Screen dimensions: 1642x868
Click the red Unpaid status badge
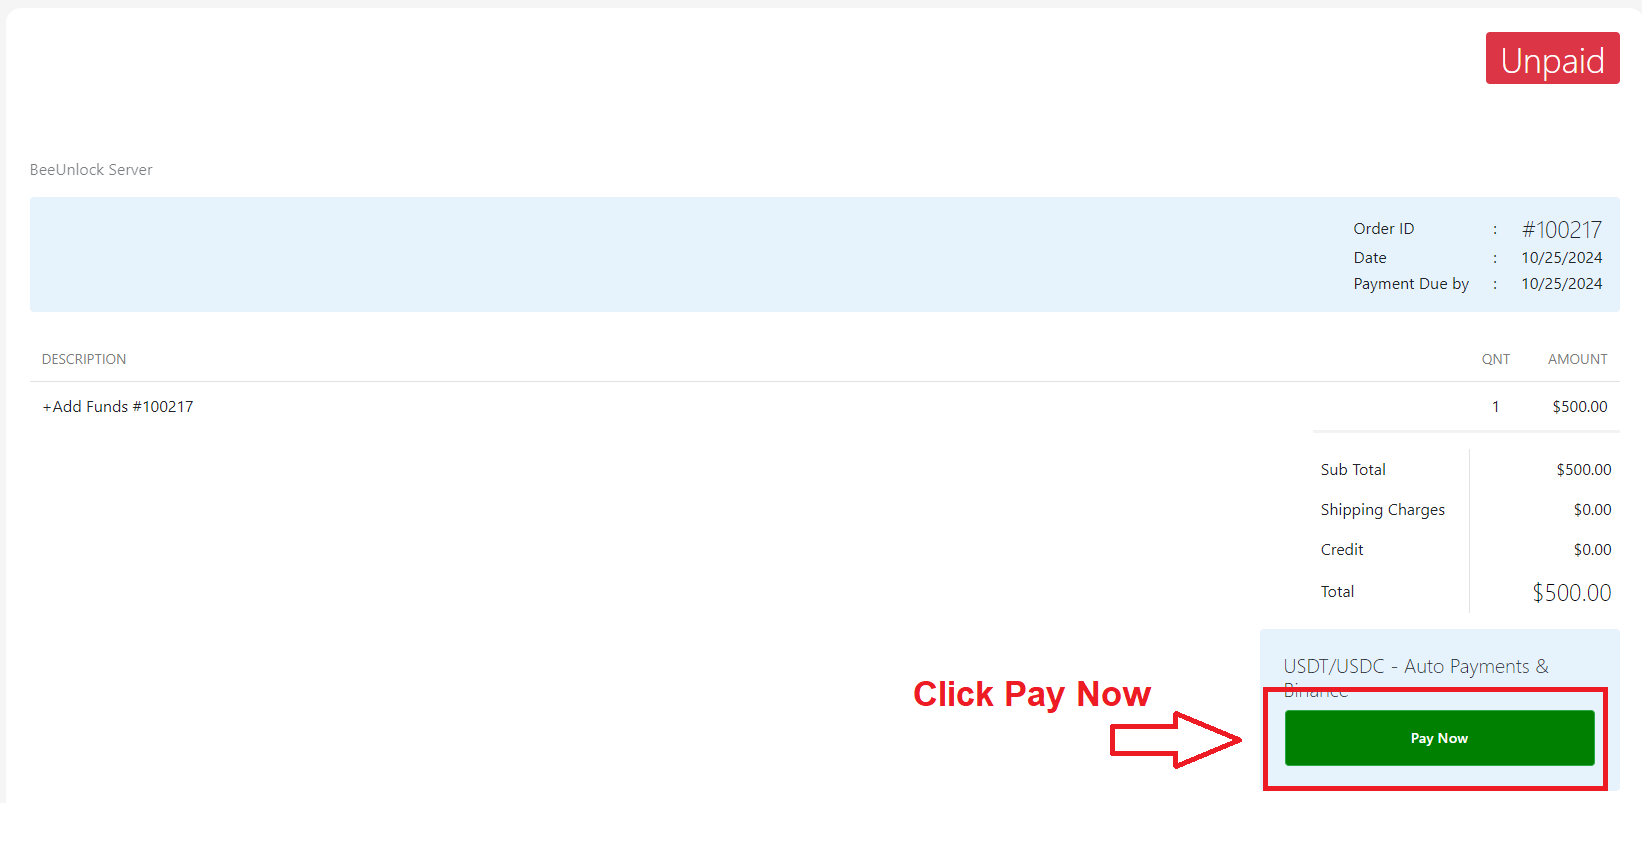(x=1552, y=59)
